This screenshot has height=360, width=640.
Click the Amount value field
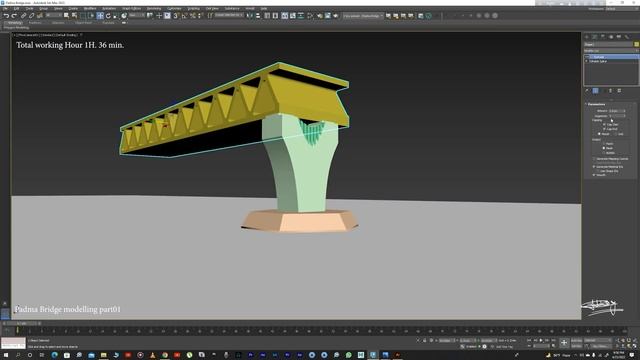(x=616, y=111)
